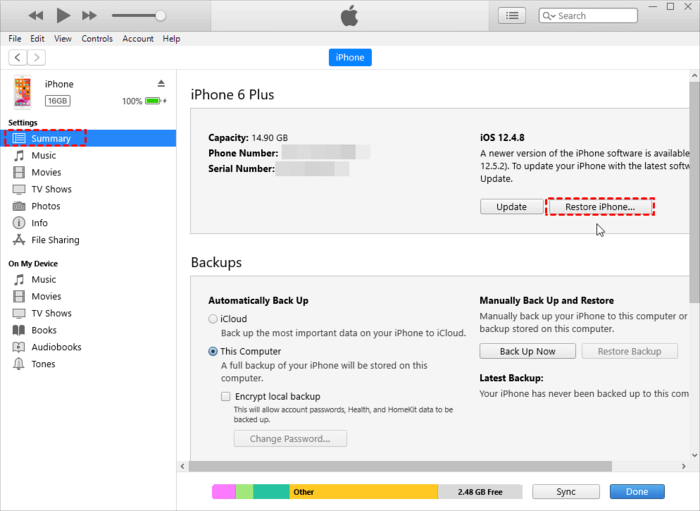This screenshot has height=511, width=700.
Task: Skip forward with fast-forward icon
Action: 89,15
